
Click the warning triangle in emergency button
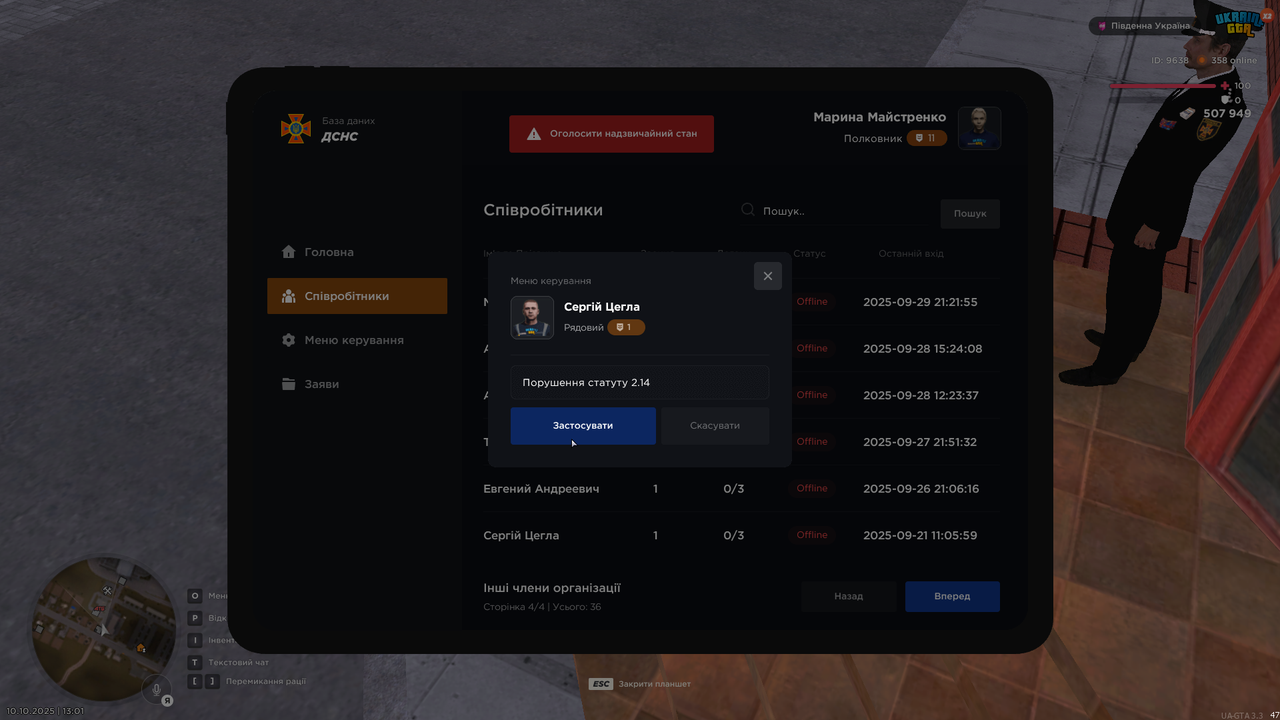(x=534, y=133)
